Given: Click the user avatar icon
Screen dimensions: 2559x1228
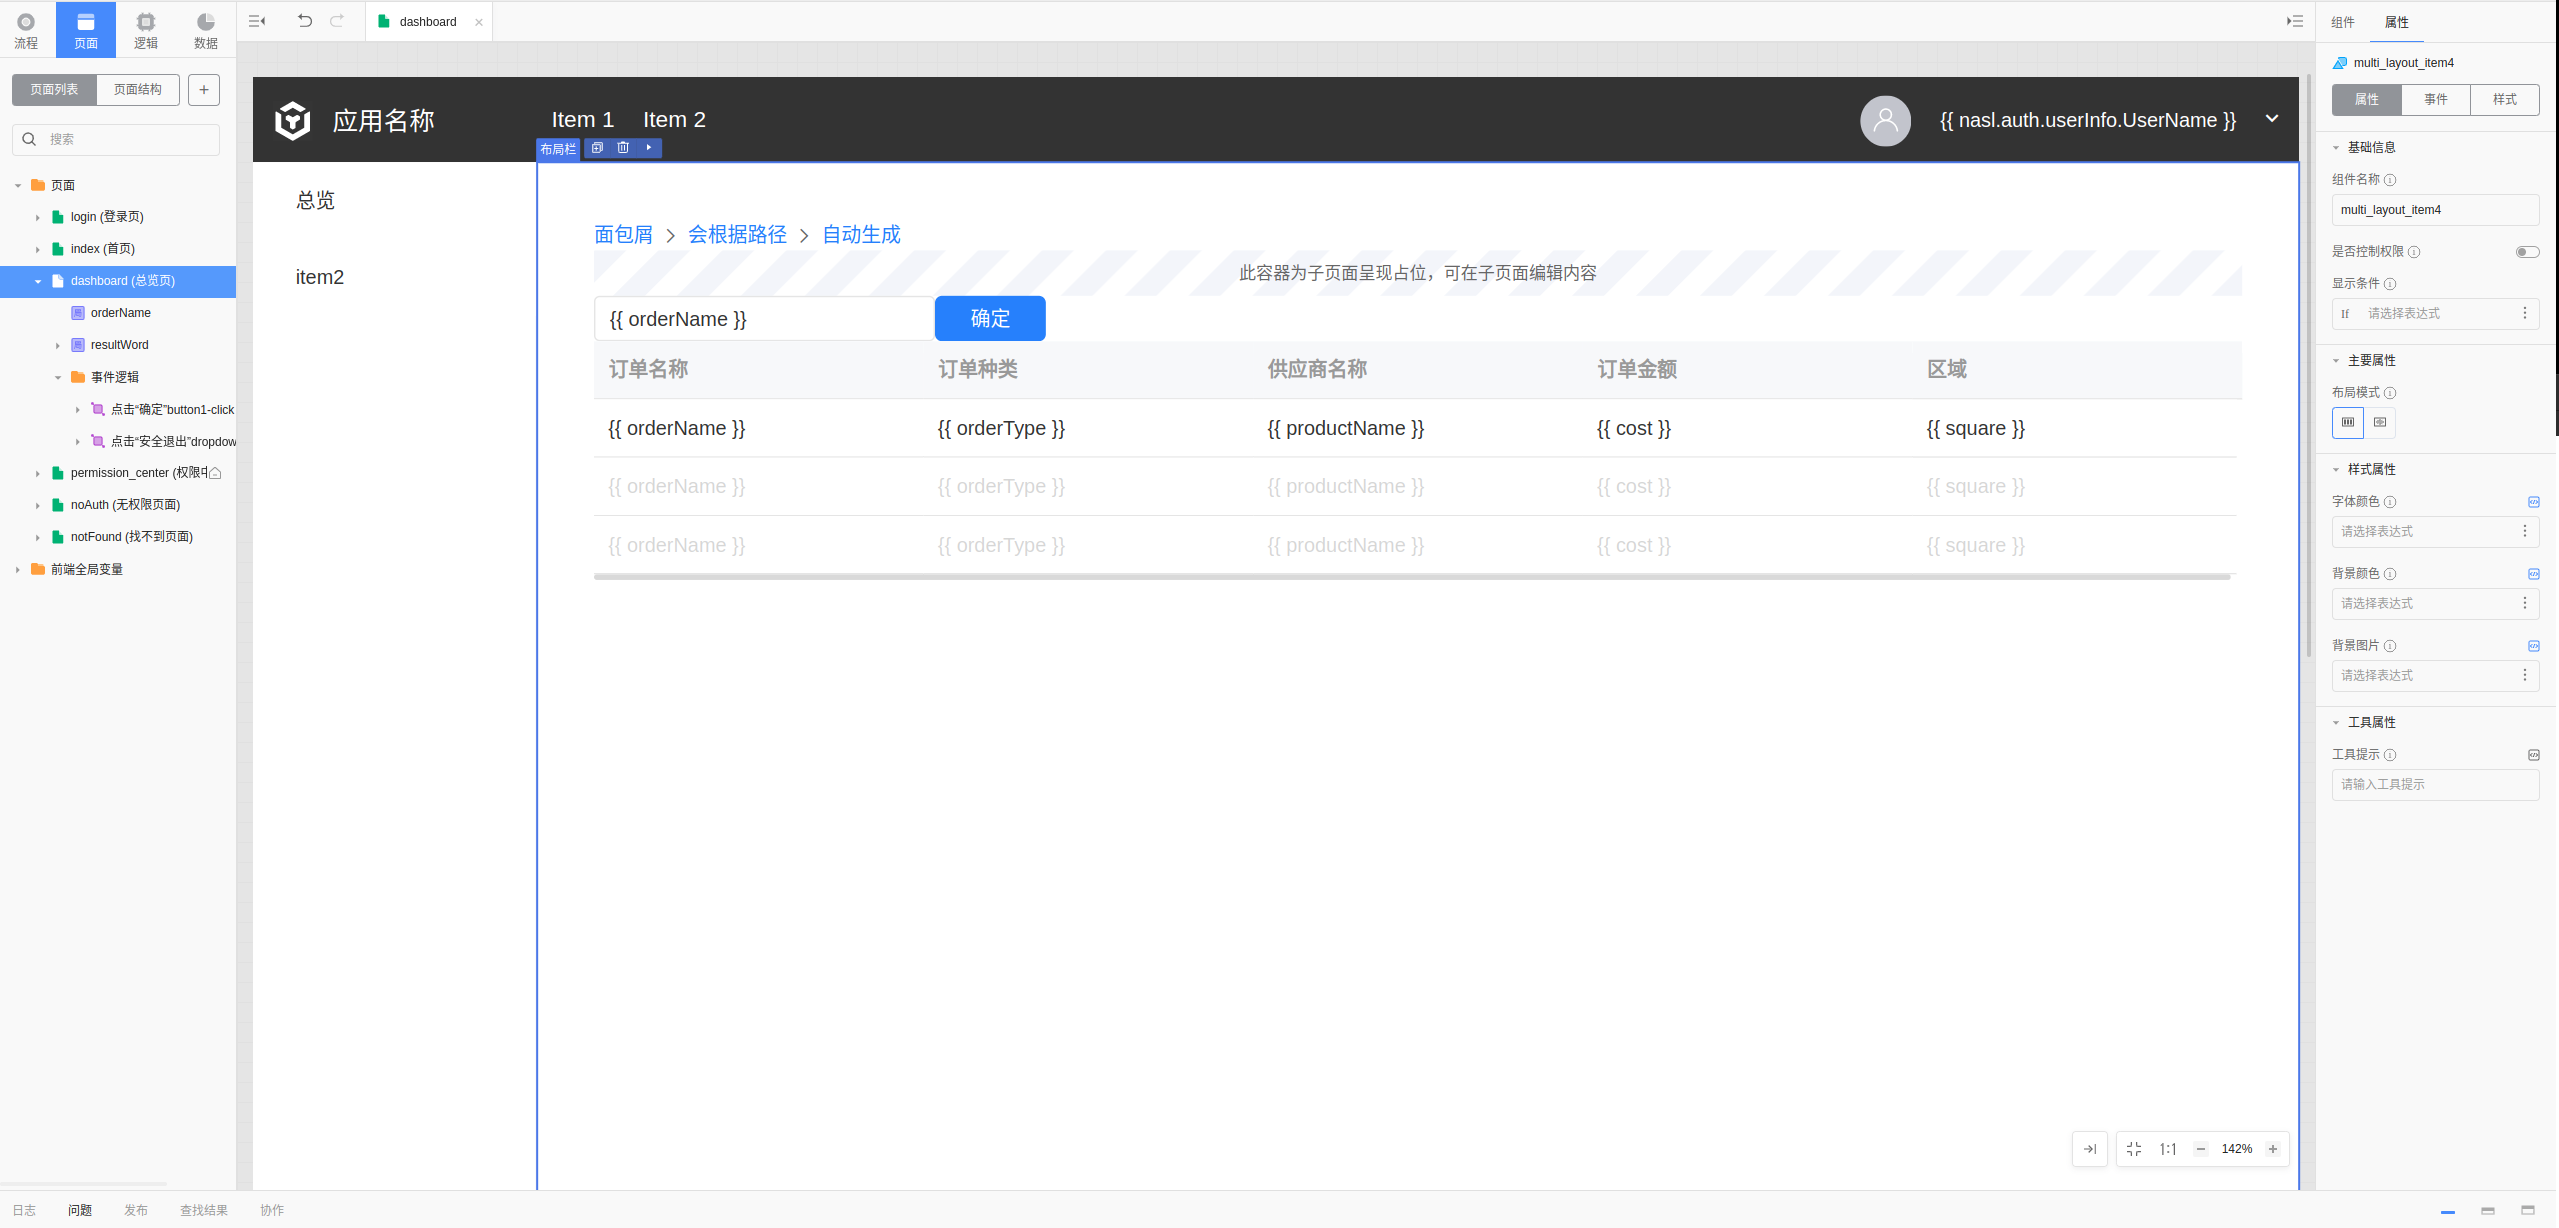Looking at the screenshot, I should coord(1885,120).
